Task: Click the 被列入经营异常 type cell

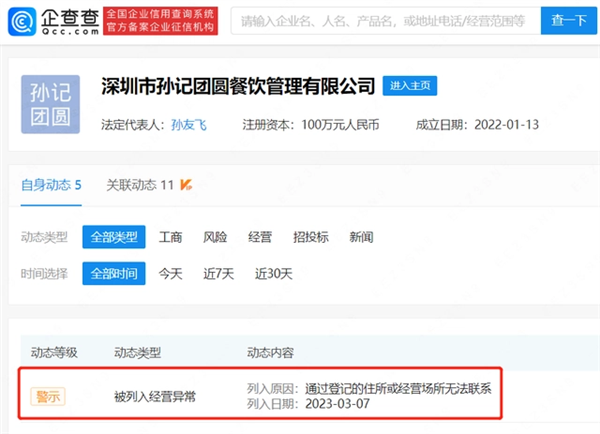Action: point(155,396)
